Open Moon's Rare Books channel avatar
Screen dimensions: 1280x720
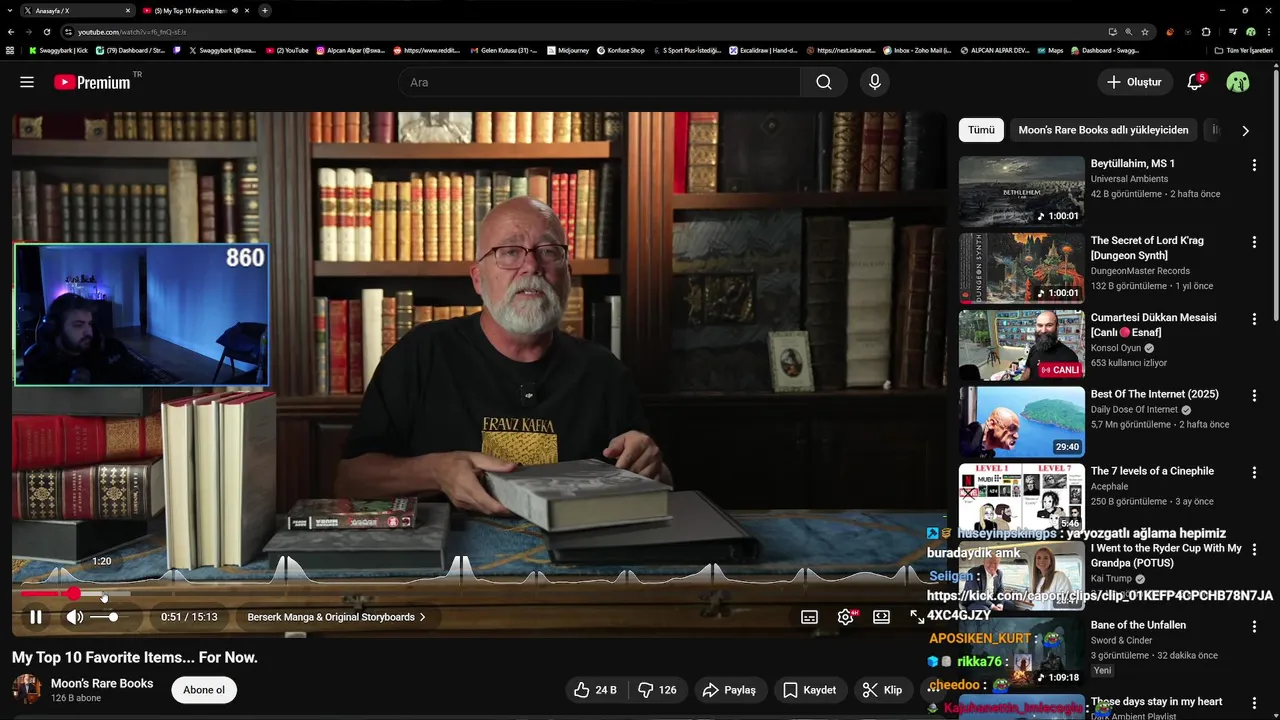click(27, 689)
